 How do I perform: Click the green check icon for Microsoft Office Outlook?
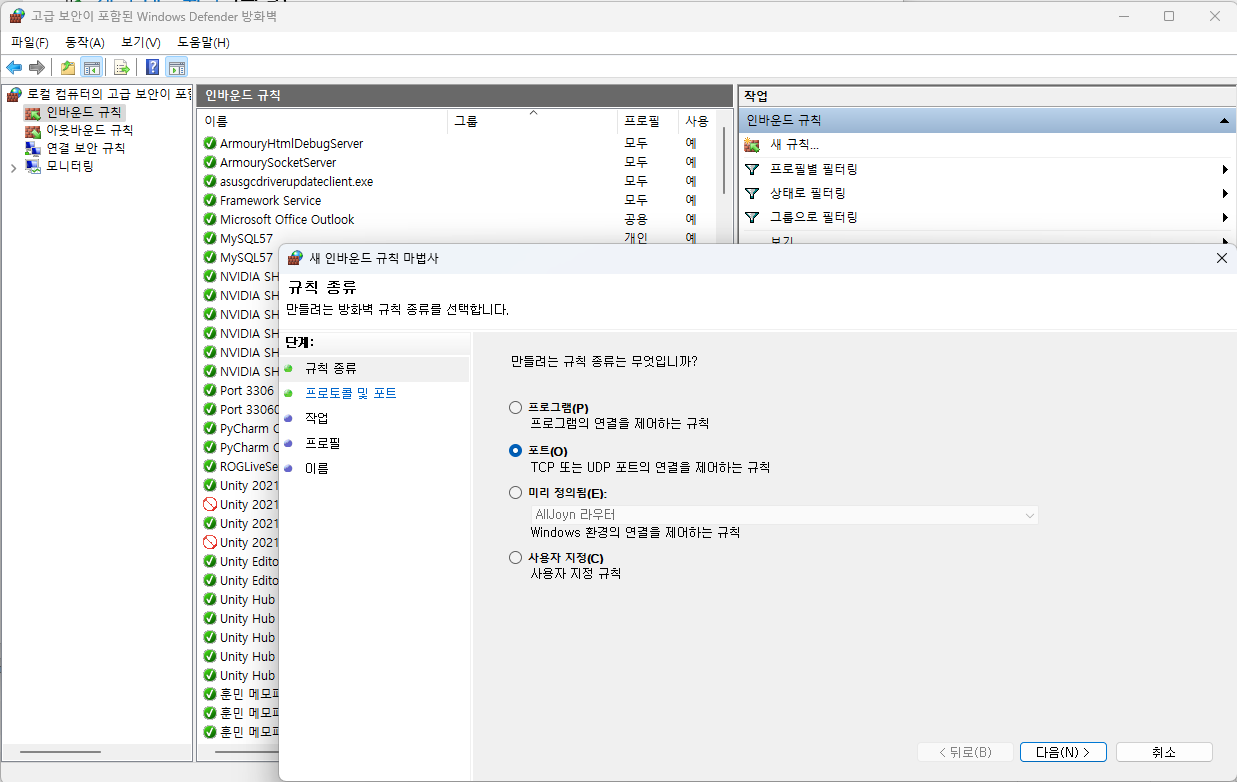[x=210, y=219]
